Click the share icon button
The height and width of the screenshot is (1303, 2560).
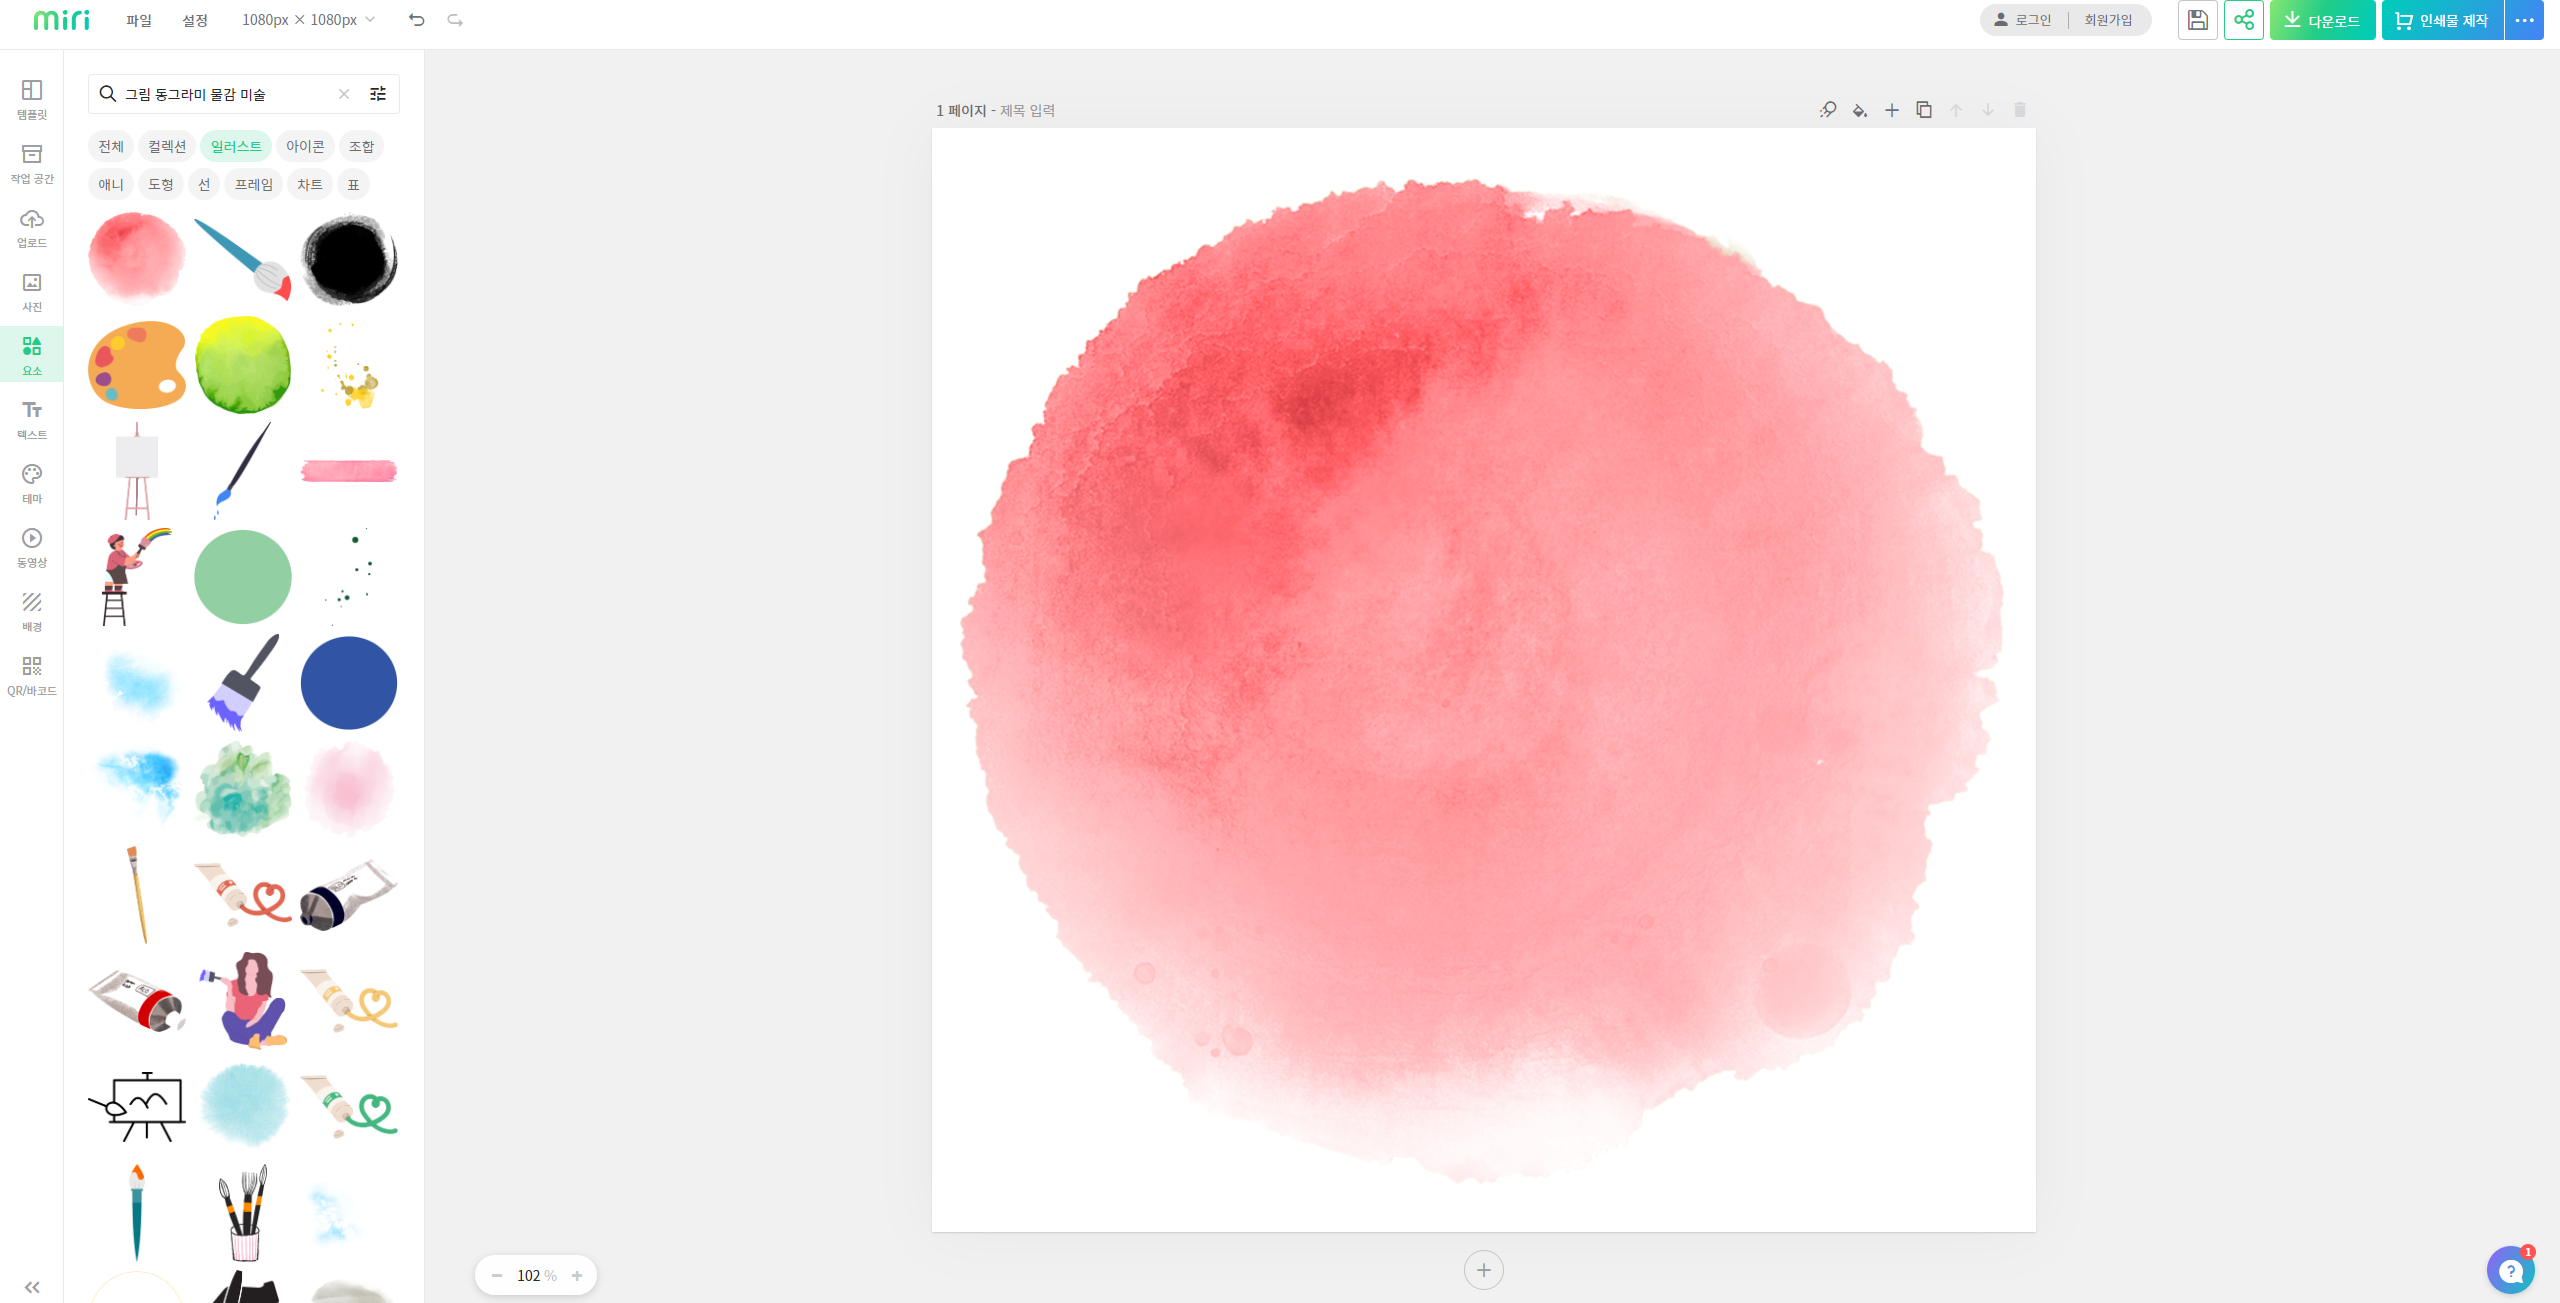[2244, 20]
